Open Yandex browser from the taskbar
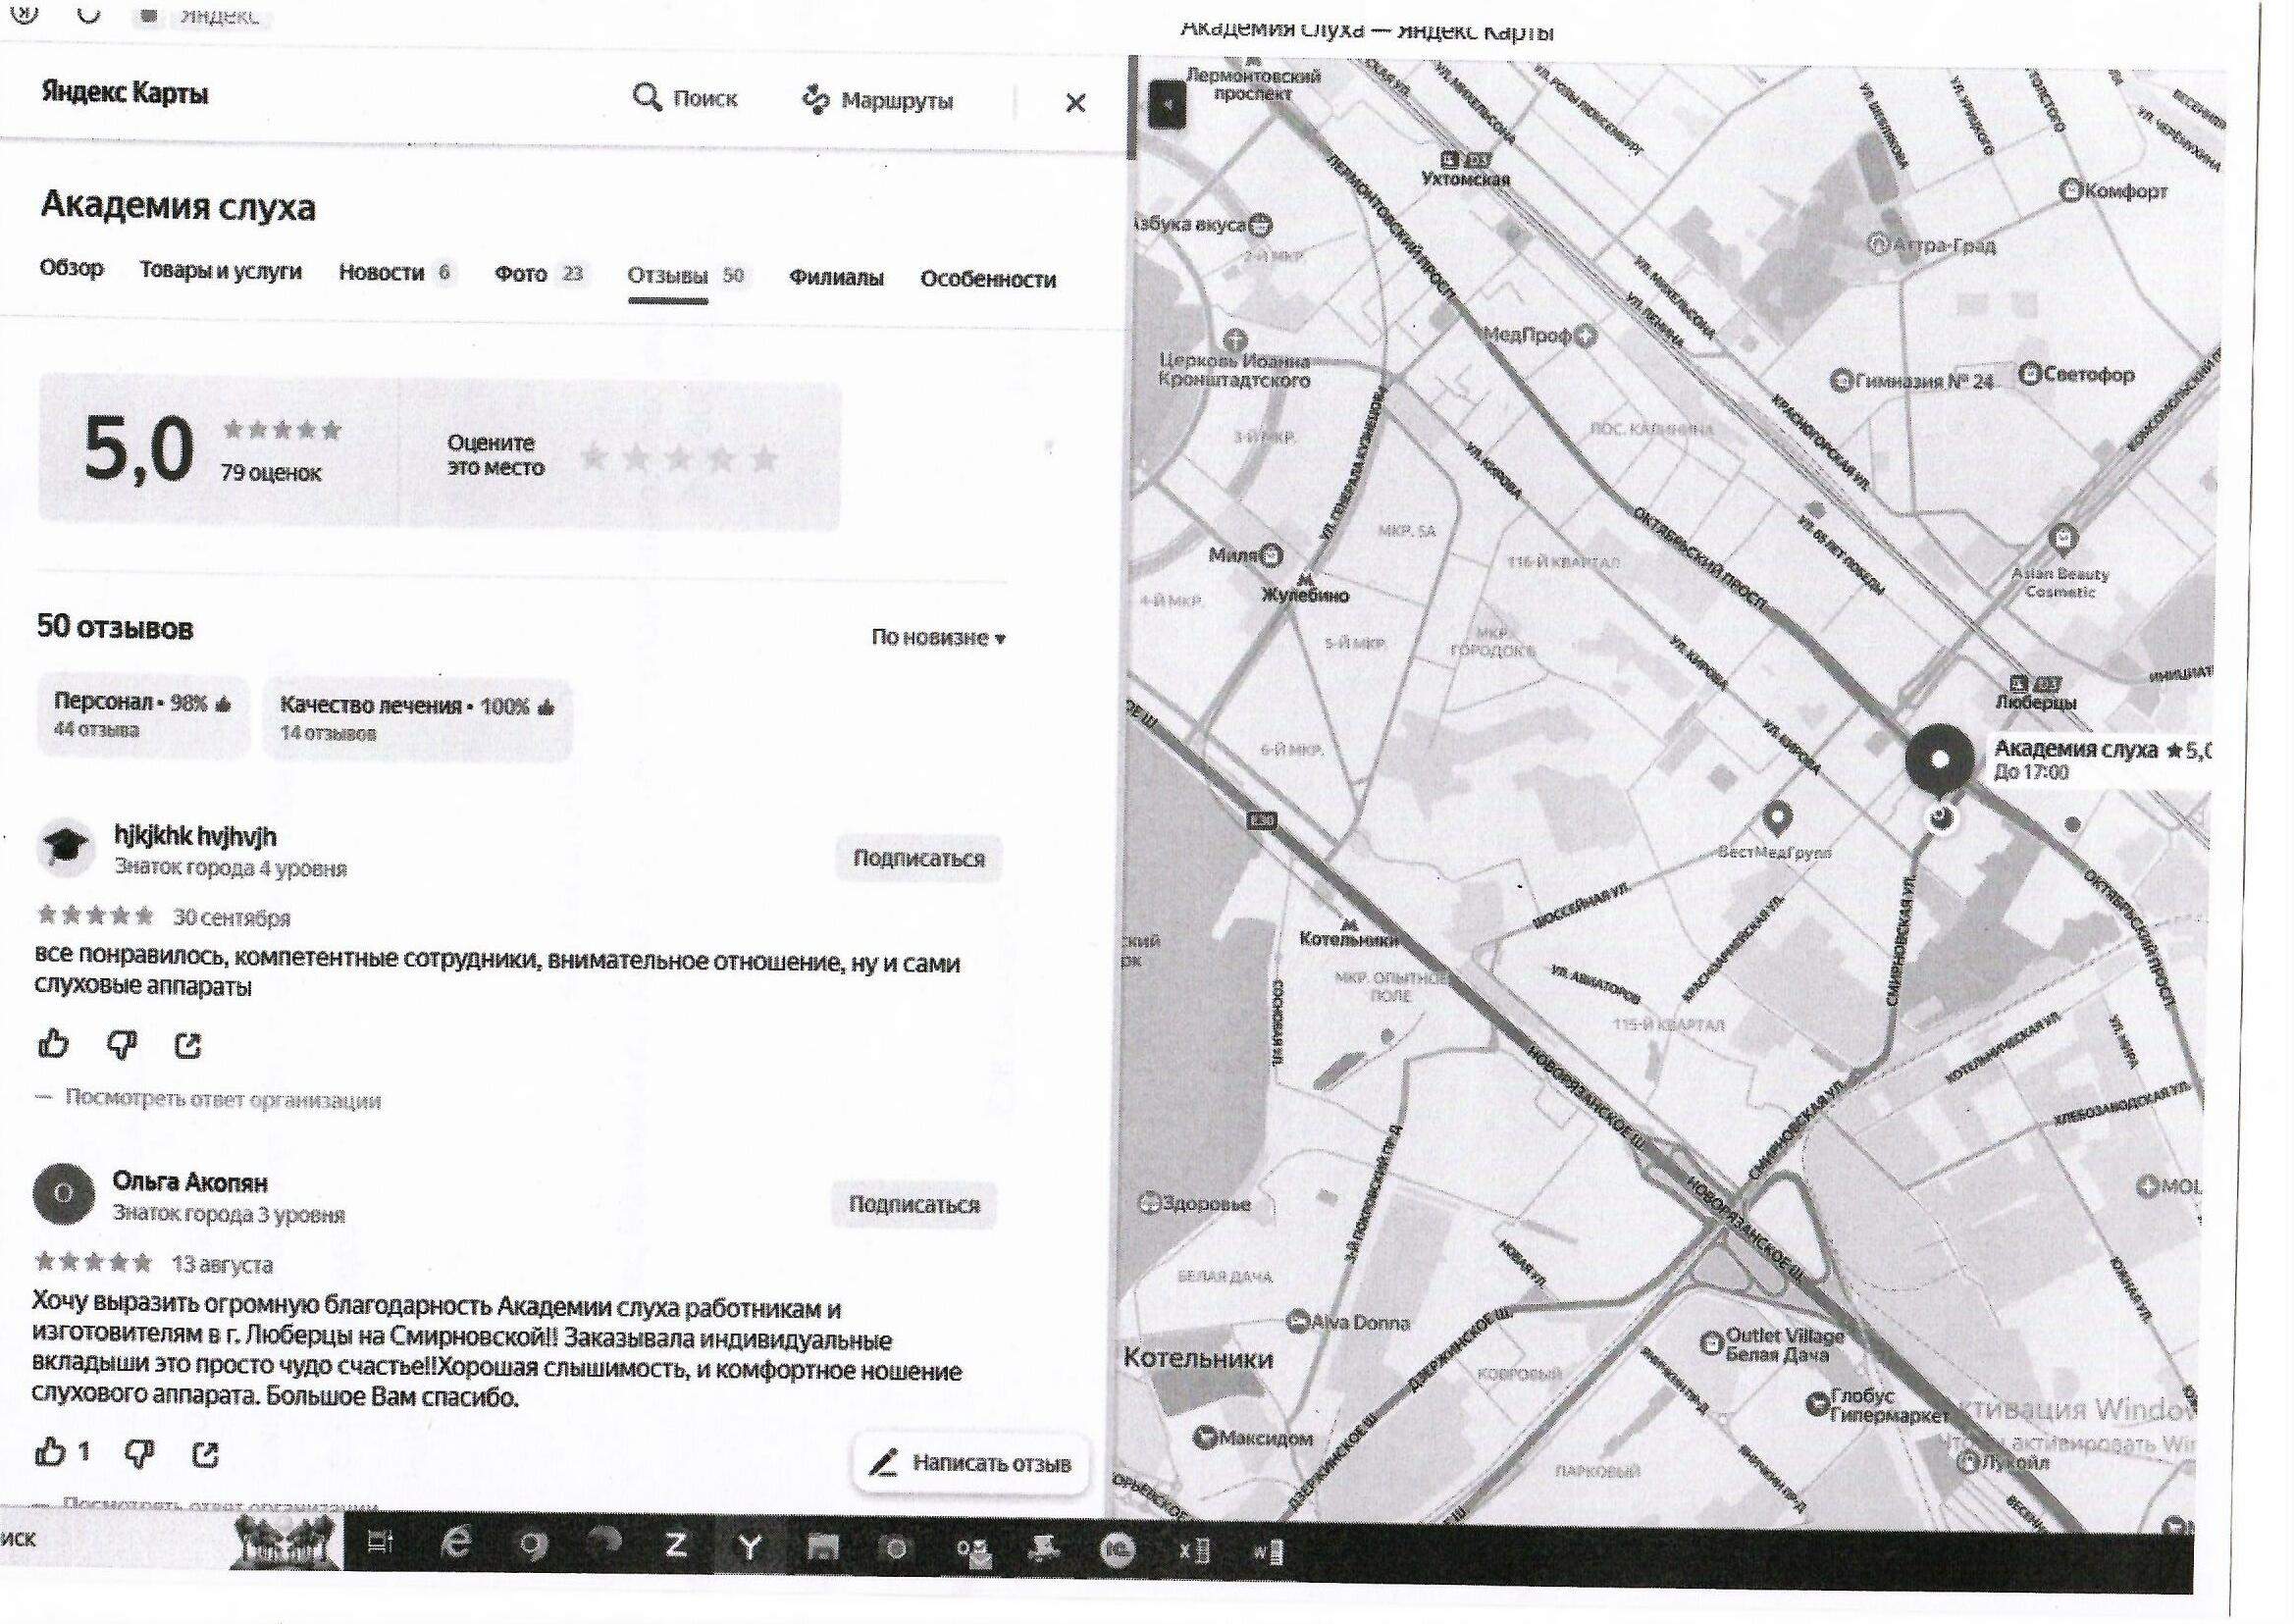This screenshot has width=2294, height=1624. [x=749, y=1548]
